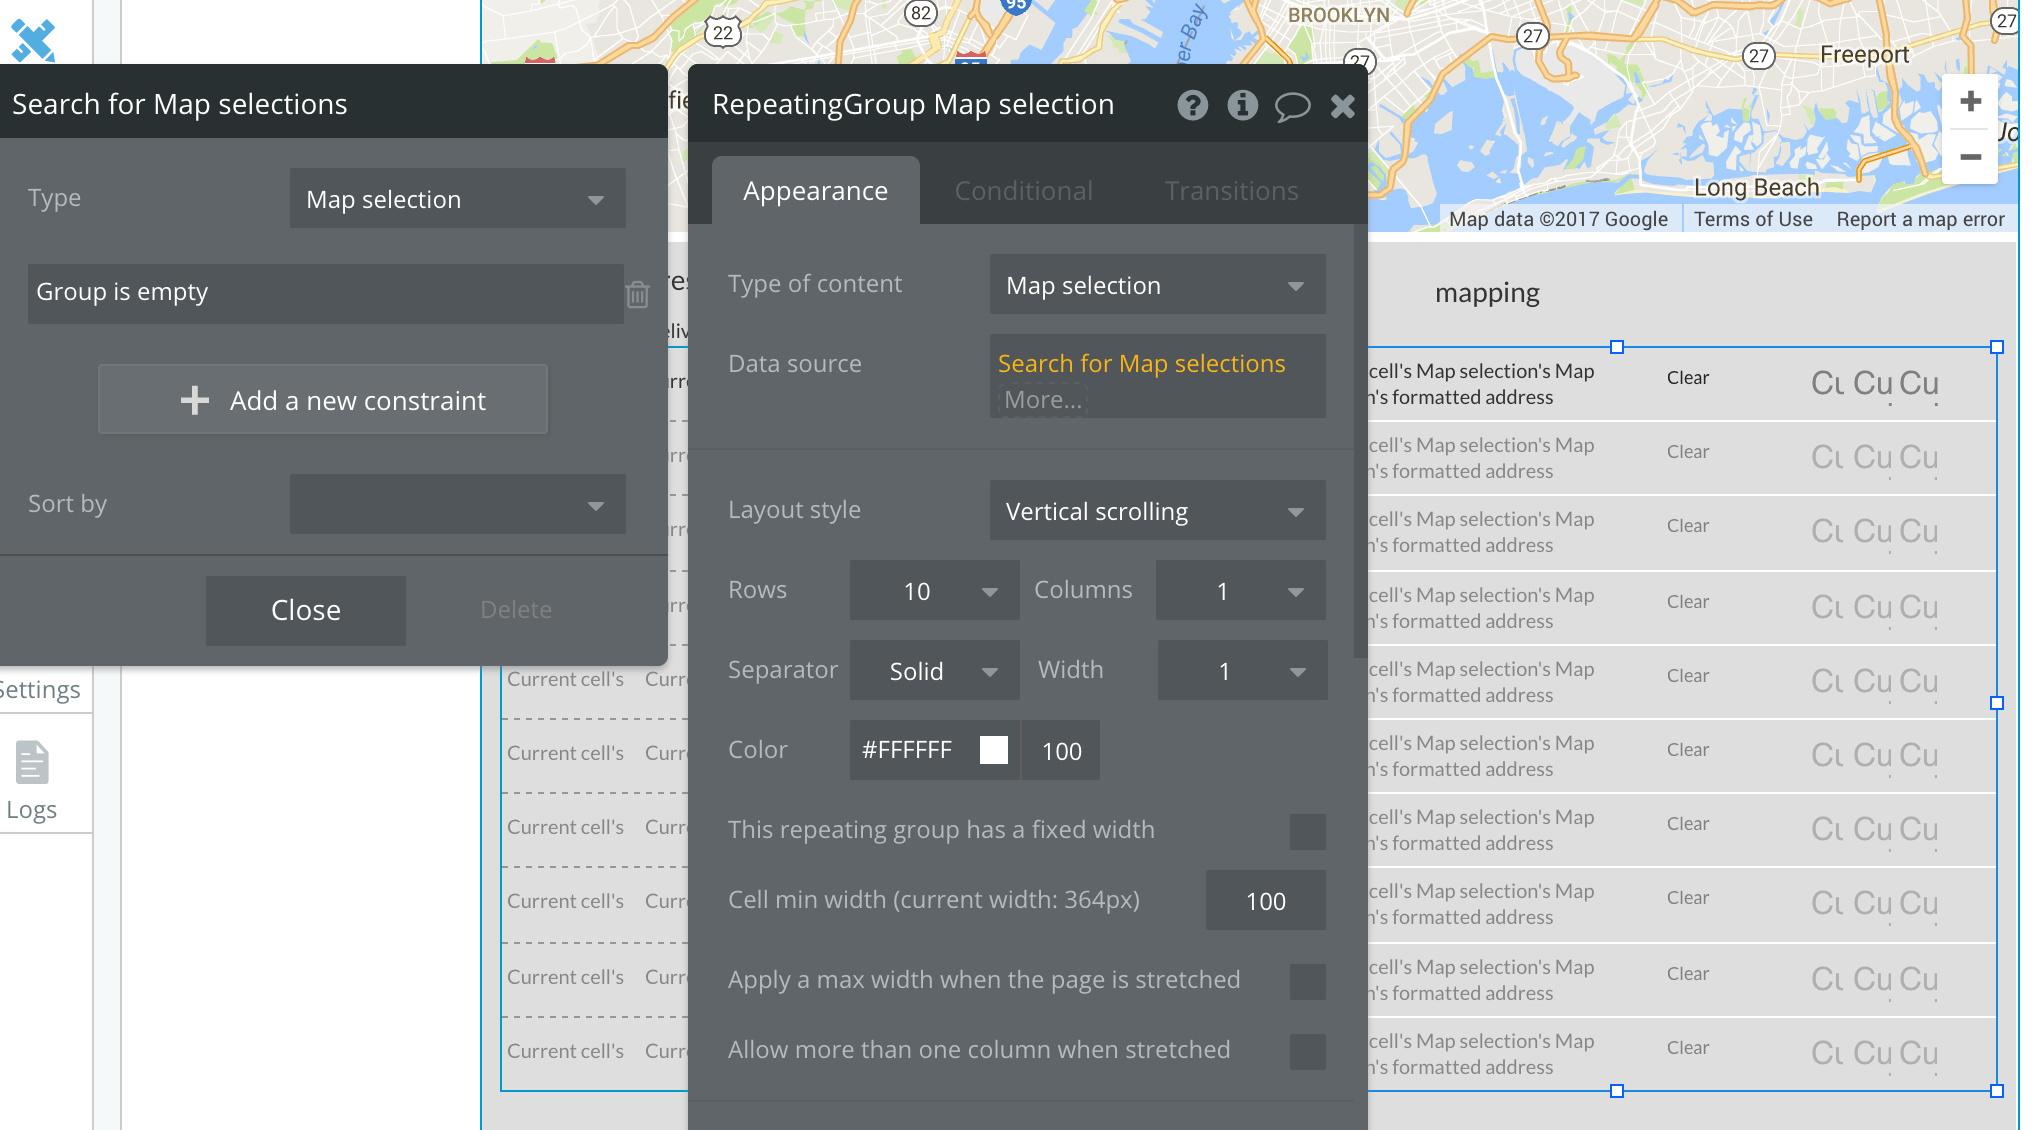Viewport: 2040px width, 1130px height.
Task: Click the help question mark icon
Action: click(1192, 105)
